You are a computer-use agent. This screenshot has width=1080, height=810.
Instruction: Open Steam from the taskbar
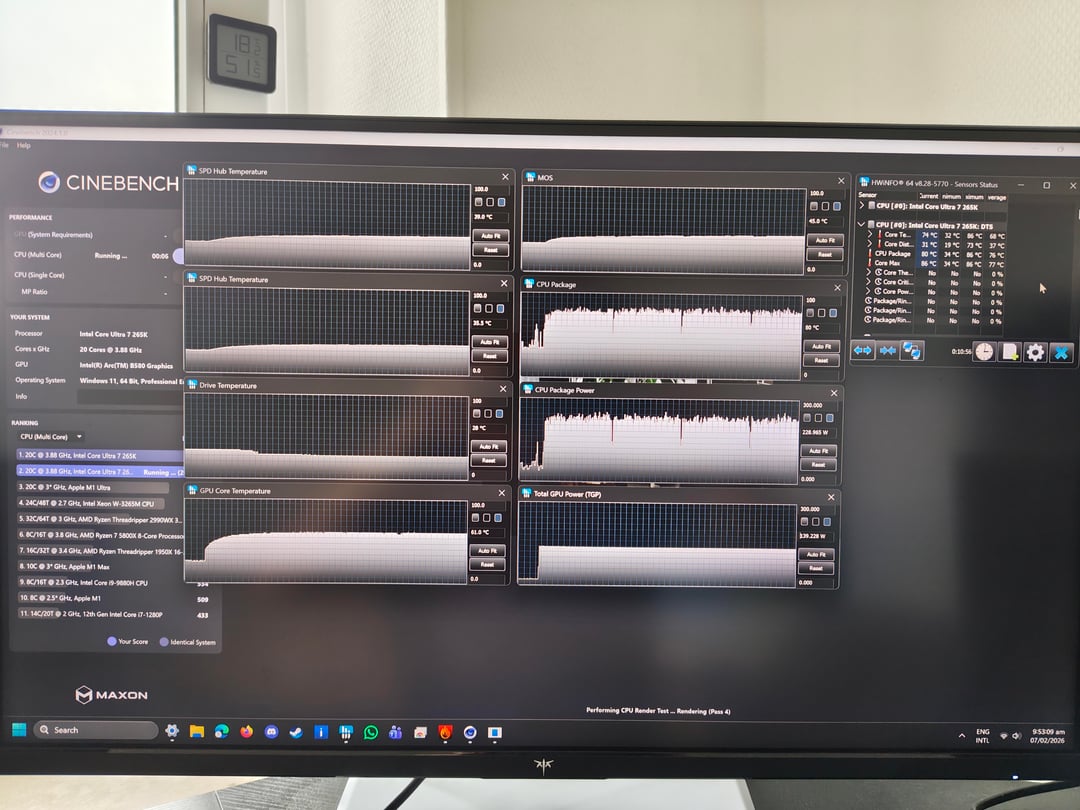pyautogui.click(x=295, y=732)
